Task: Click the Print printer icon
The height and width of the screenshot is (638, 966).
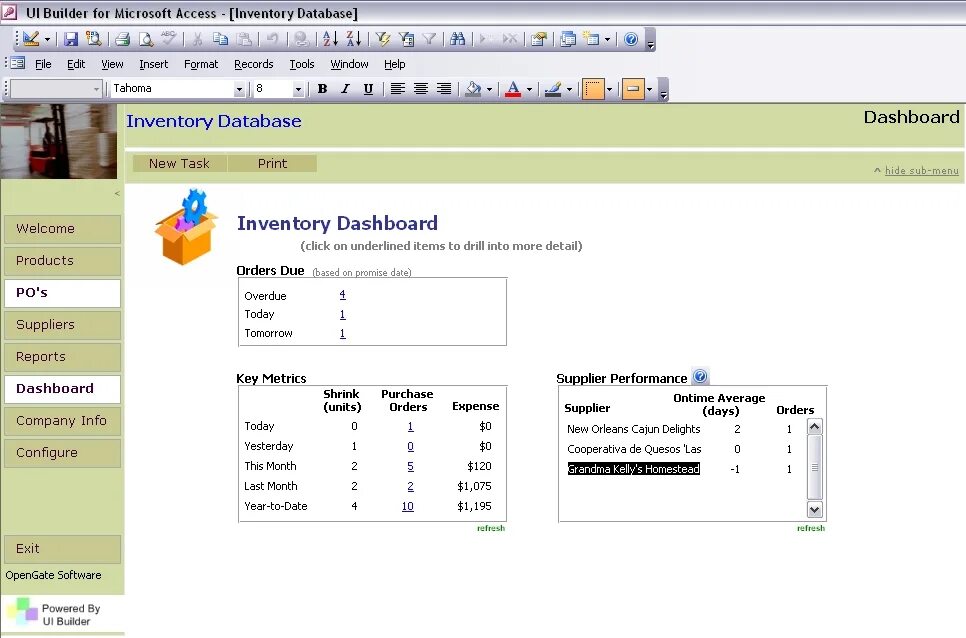Action: (x=123, y=39)
